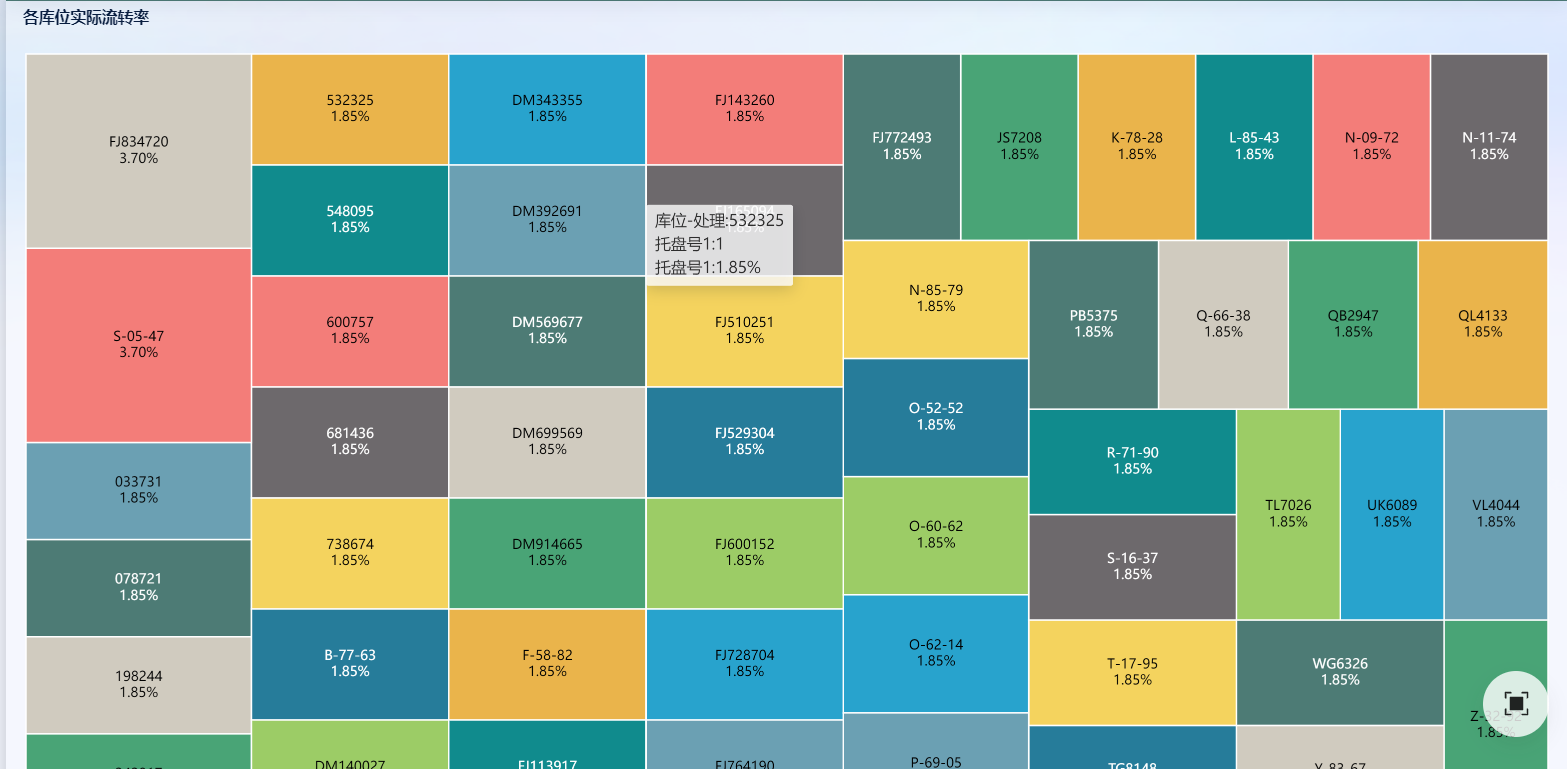
Task: Select the 532325 orange tile
Action: click(350, 108)
